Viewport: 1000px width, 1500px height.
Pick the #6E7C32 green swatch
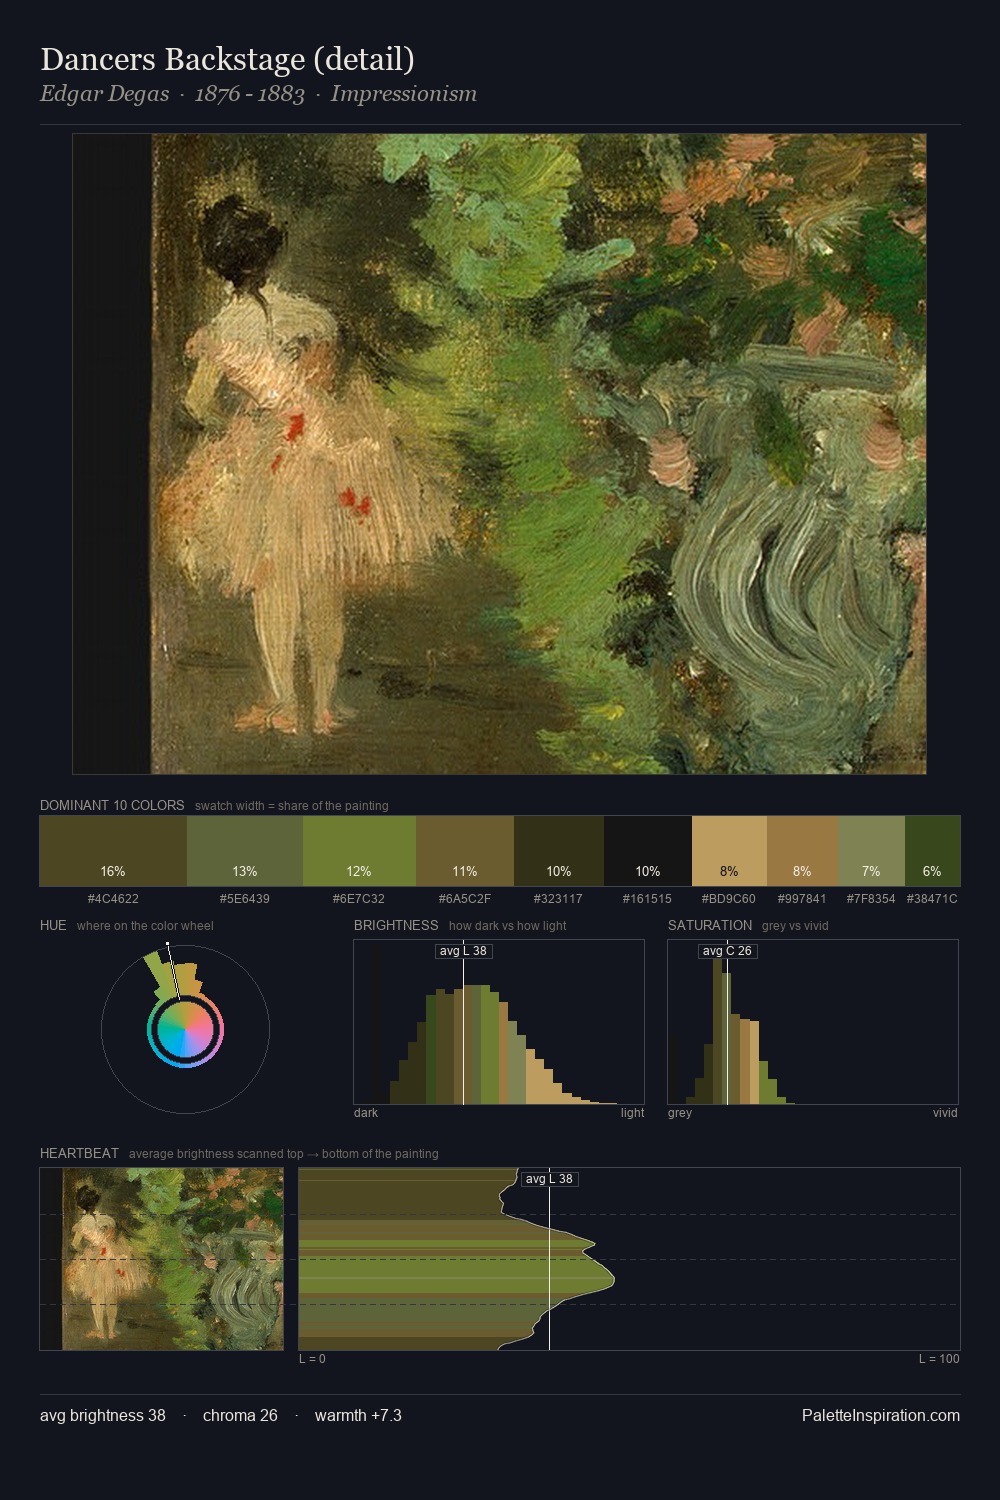pos(359,851)
